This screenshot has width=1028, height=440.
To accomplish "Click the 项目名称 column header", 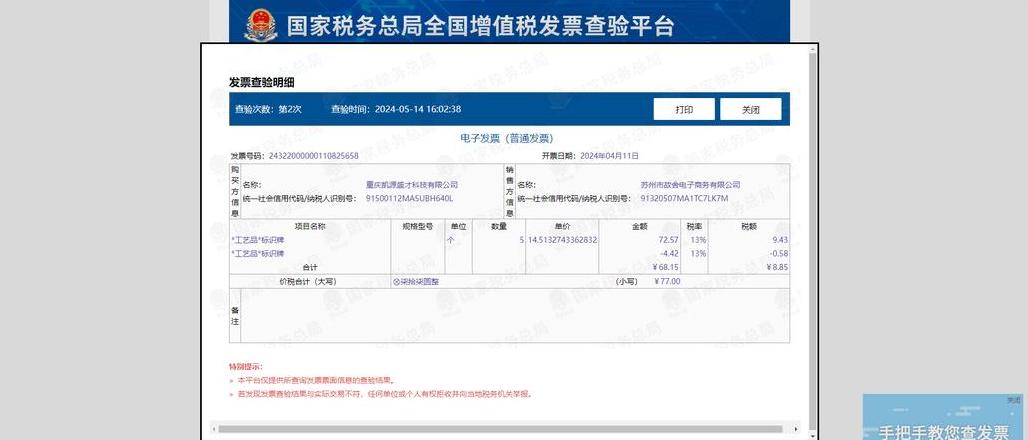I will (x=310, y=226).
